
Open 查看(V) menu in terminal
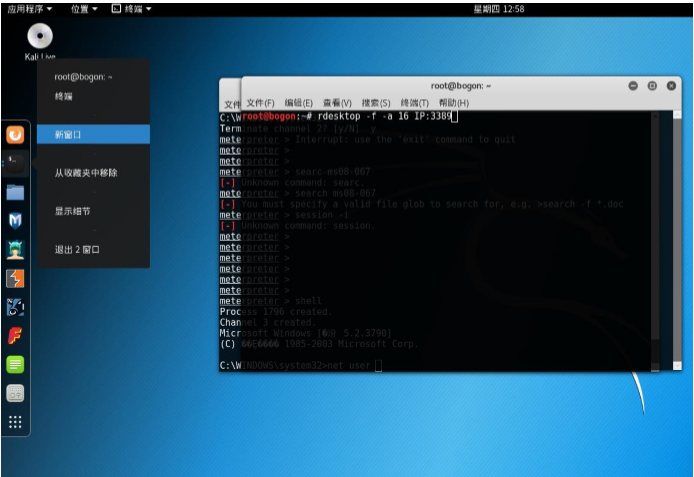337,103
